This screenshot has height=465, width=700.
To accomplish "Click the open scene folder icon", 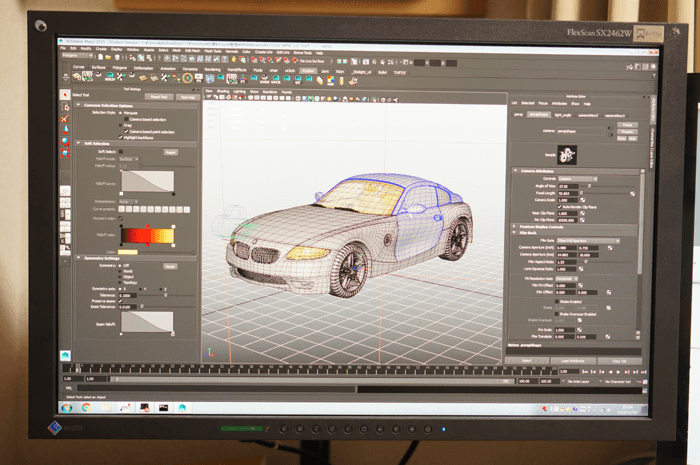I will click(x=108, y=58).
